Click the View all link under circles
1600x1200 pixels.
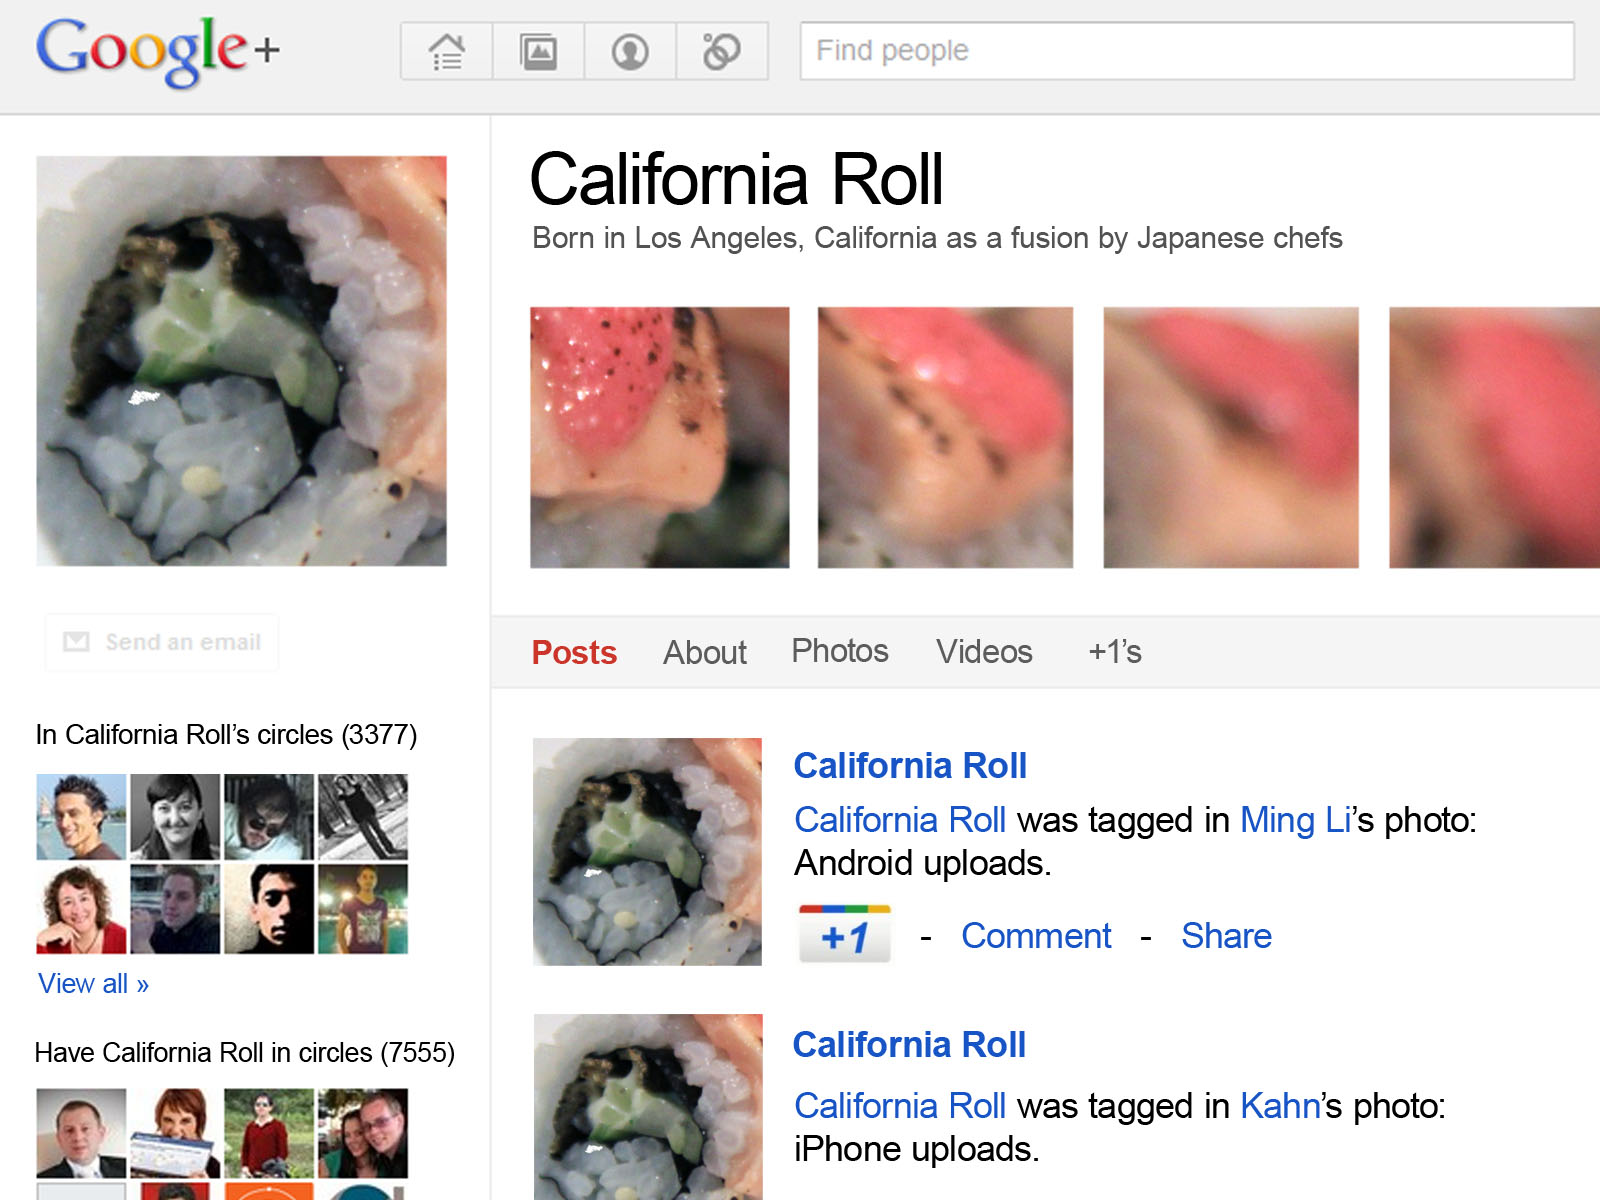pyautogui.click(x=93, y=984)
